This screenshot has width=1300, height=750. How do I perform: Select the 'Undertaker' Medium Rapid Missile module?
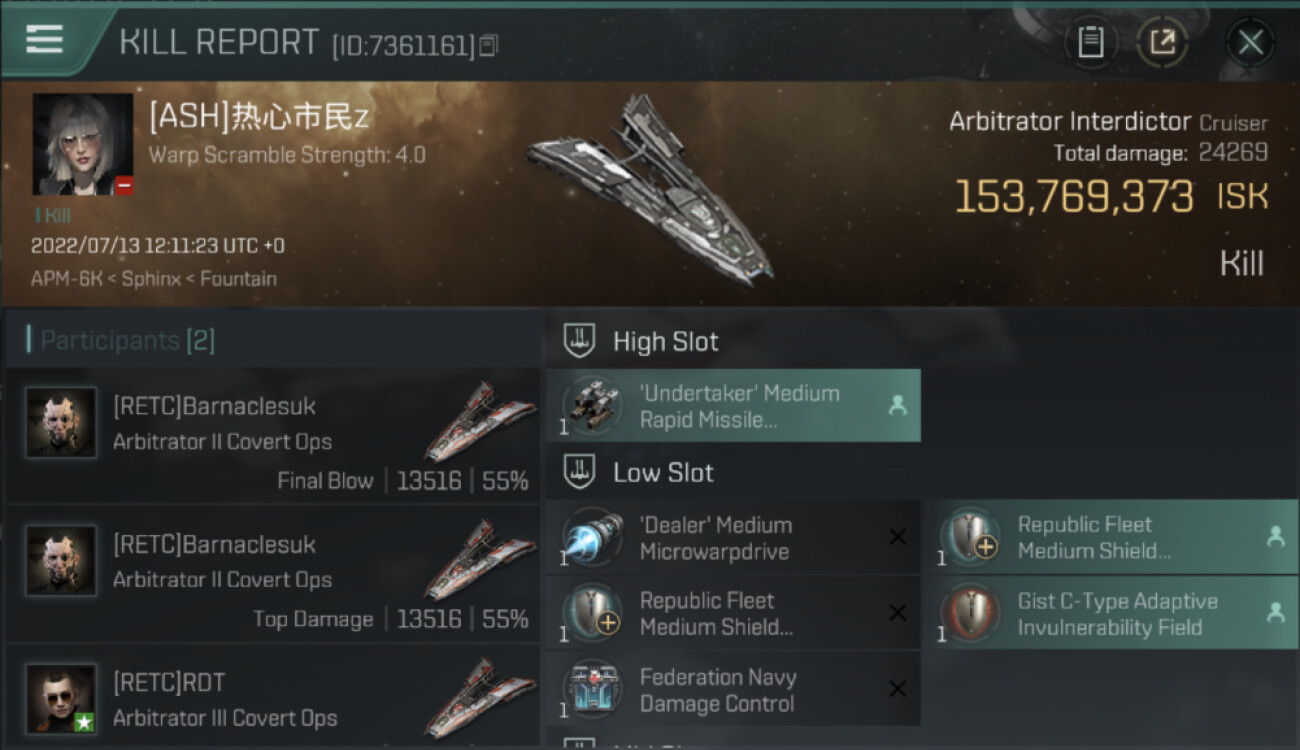[x=732, y=406]
